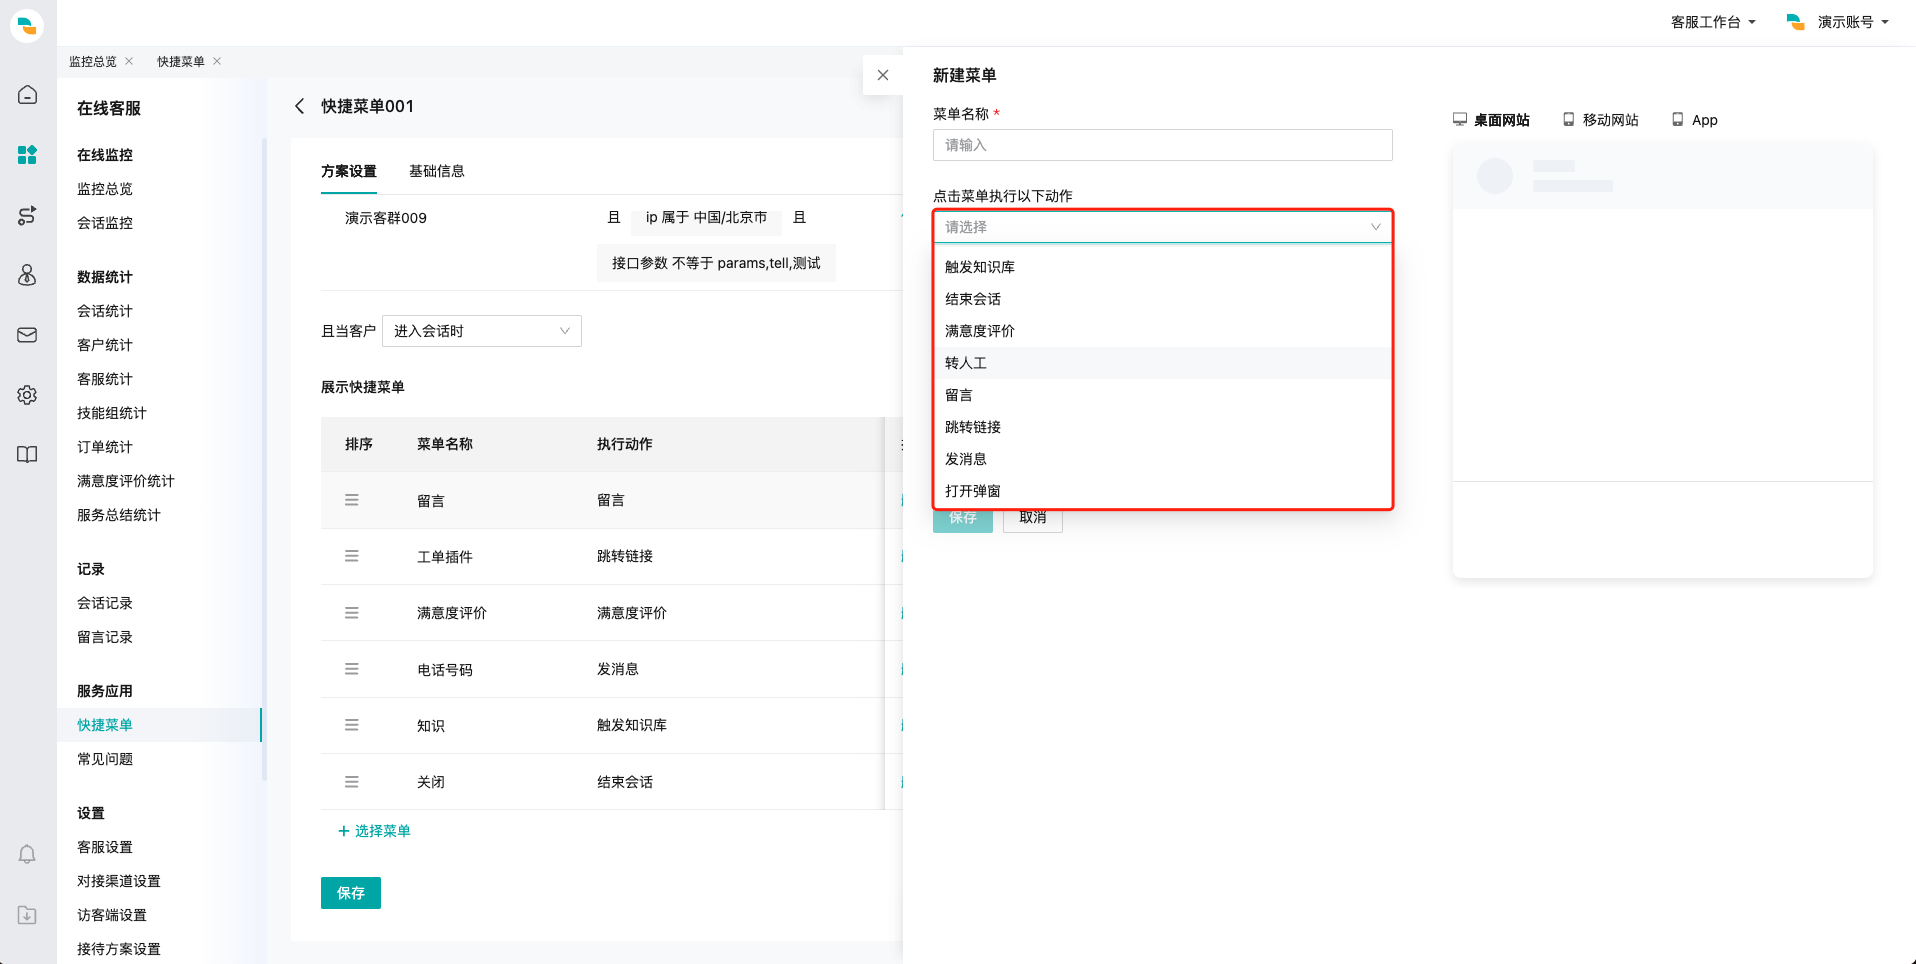This screenshot has width=1916, height=964.
Task: Open the 进入会话时 dropdown
Action: click(x=482, y=331)
